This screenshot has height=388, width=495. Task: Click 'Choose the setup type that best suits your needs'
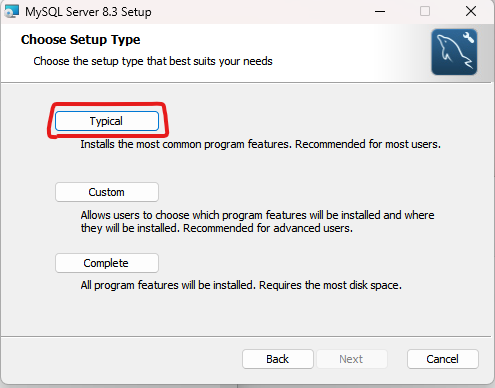point(153,61)
